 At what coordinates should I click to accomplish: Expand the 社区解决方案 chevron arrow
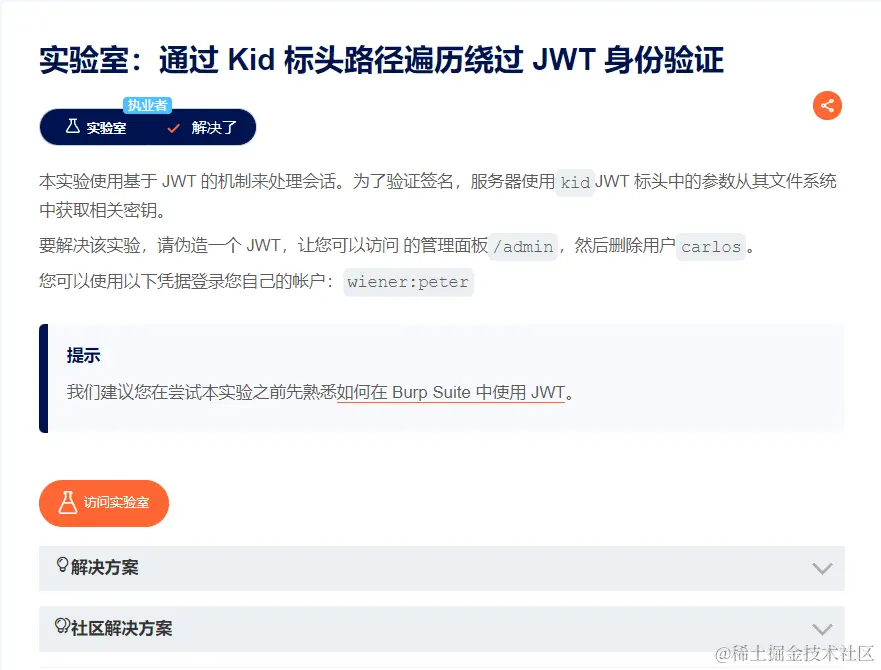pos(822,628)
